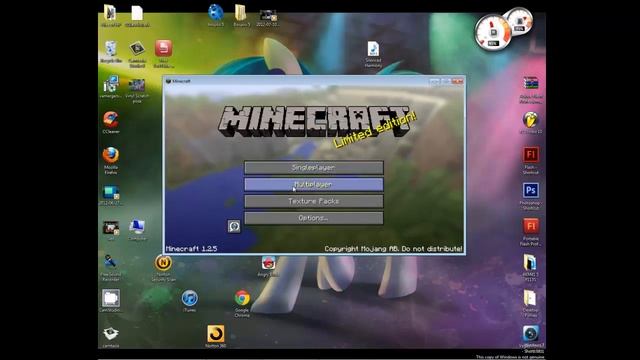Open the Recycle Bin desktop icon
Screen dimensions: 640x360
(111, 52)
